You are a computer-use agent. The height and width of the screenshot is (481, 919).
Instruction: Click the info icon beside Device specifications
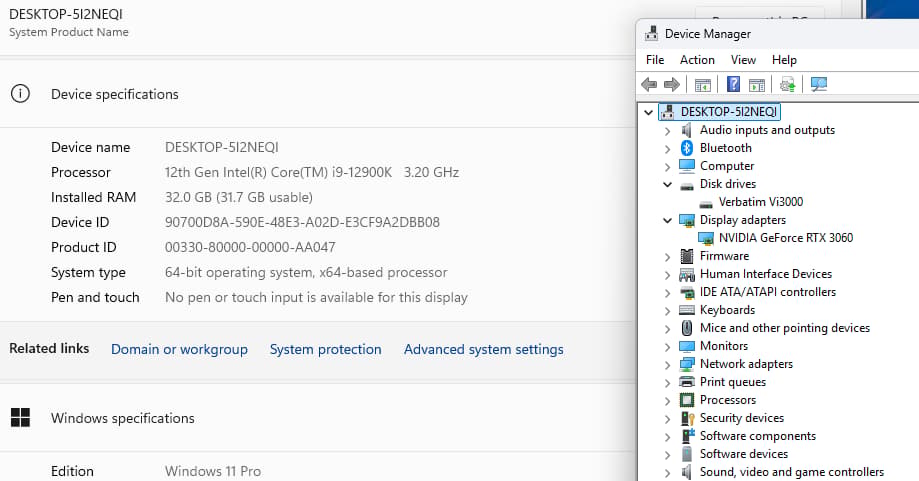21,94
